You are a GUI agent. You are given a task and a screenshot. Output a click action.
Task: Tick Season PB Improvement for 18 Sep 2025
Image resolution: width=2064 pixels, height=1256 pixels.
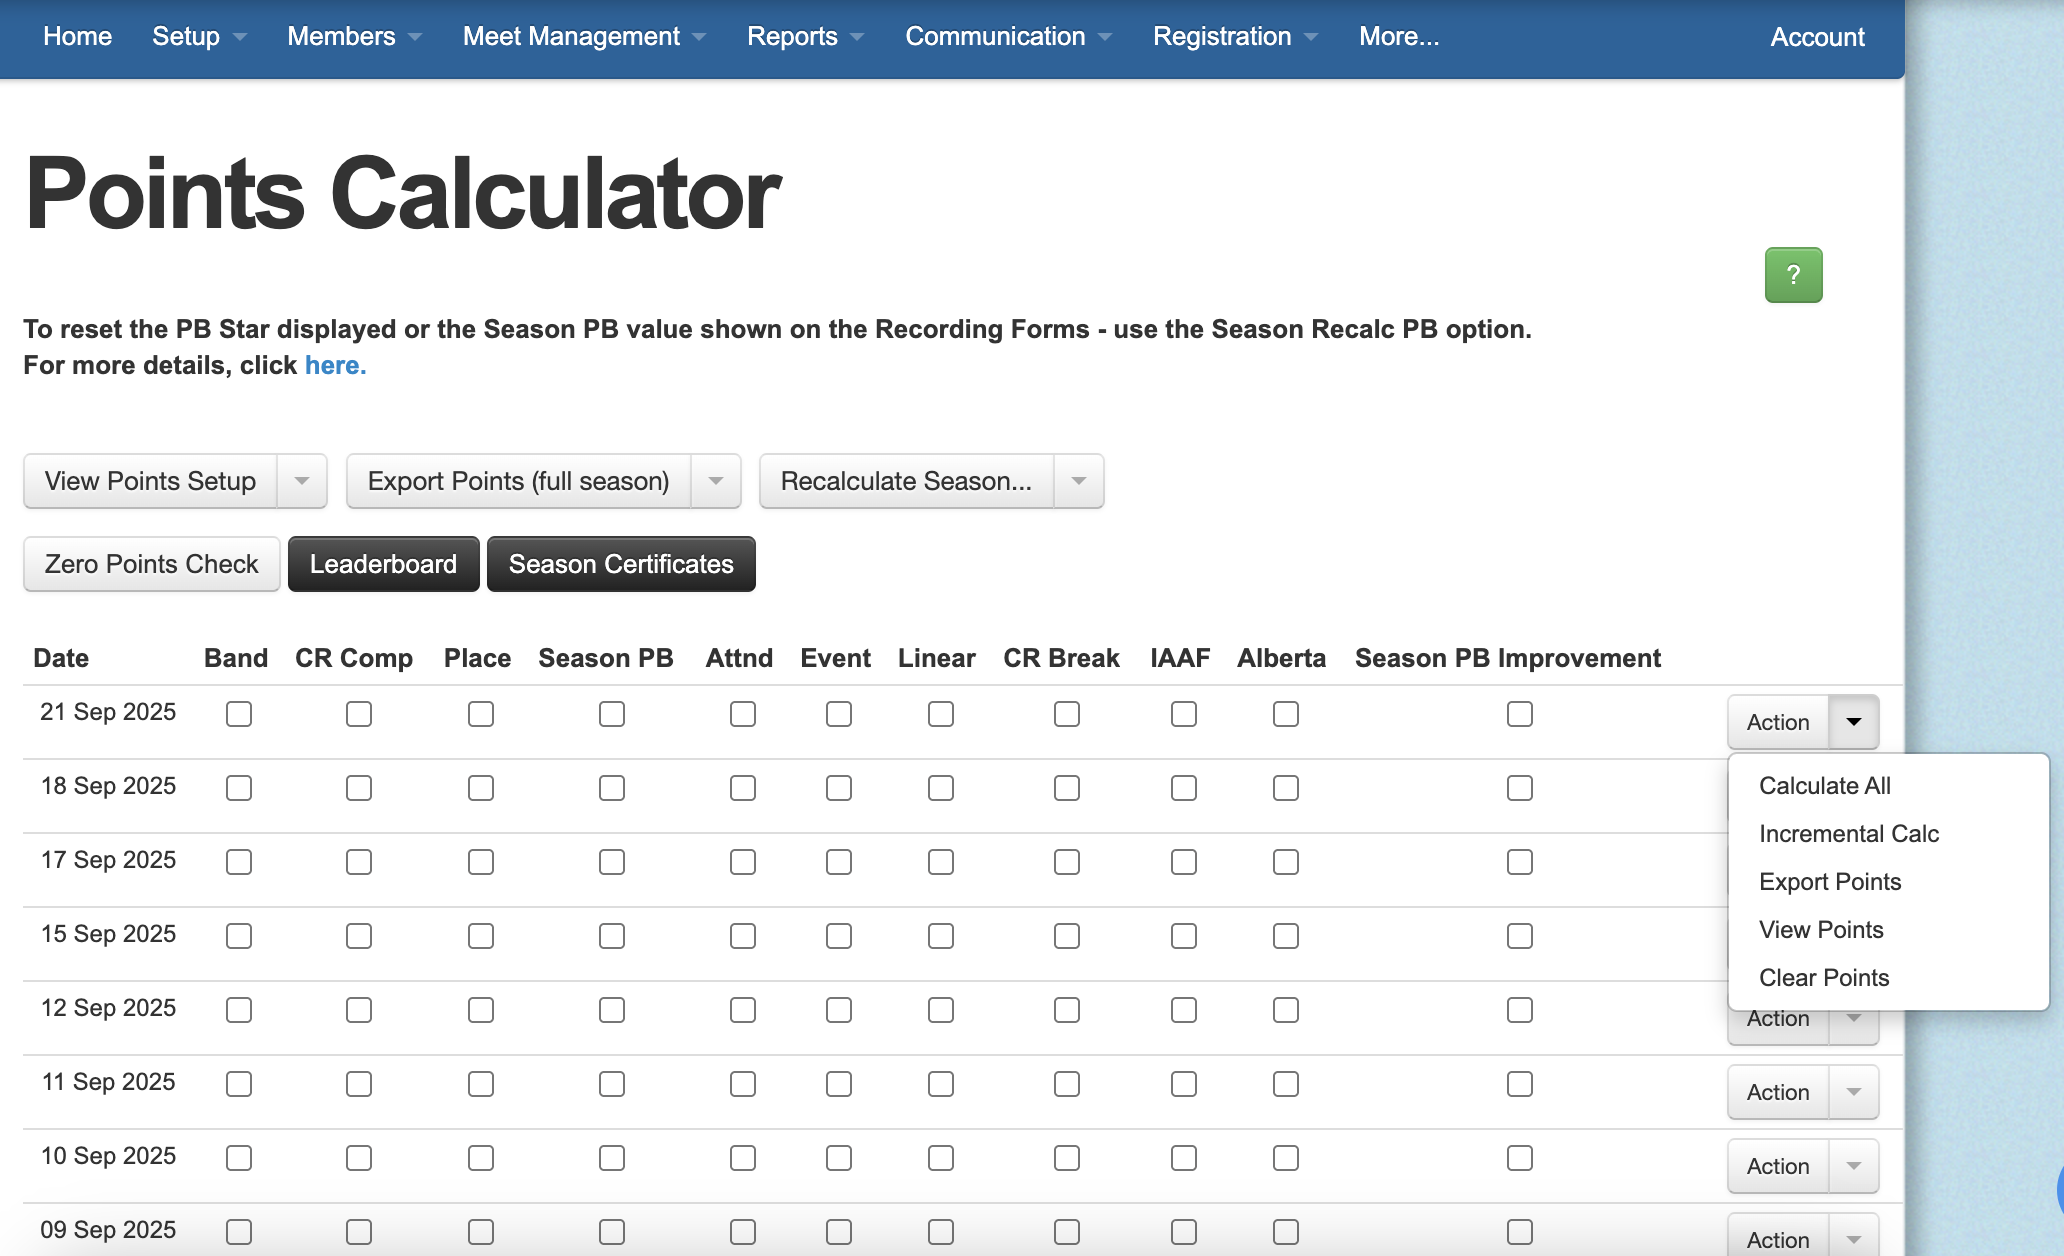click(x=1520, y=788)
